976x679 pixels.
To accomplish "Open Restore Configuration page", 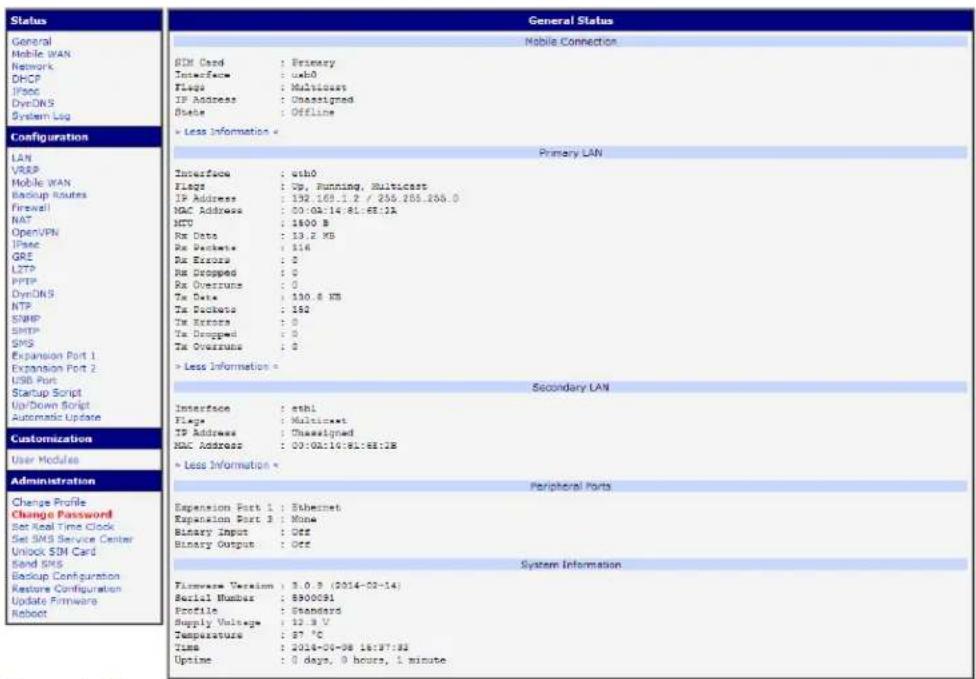I will (67, 589).
